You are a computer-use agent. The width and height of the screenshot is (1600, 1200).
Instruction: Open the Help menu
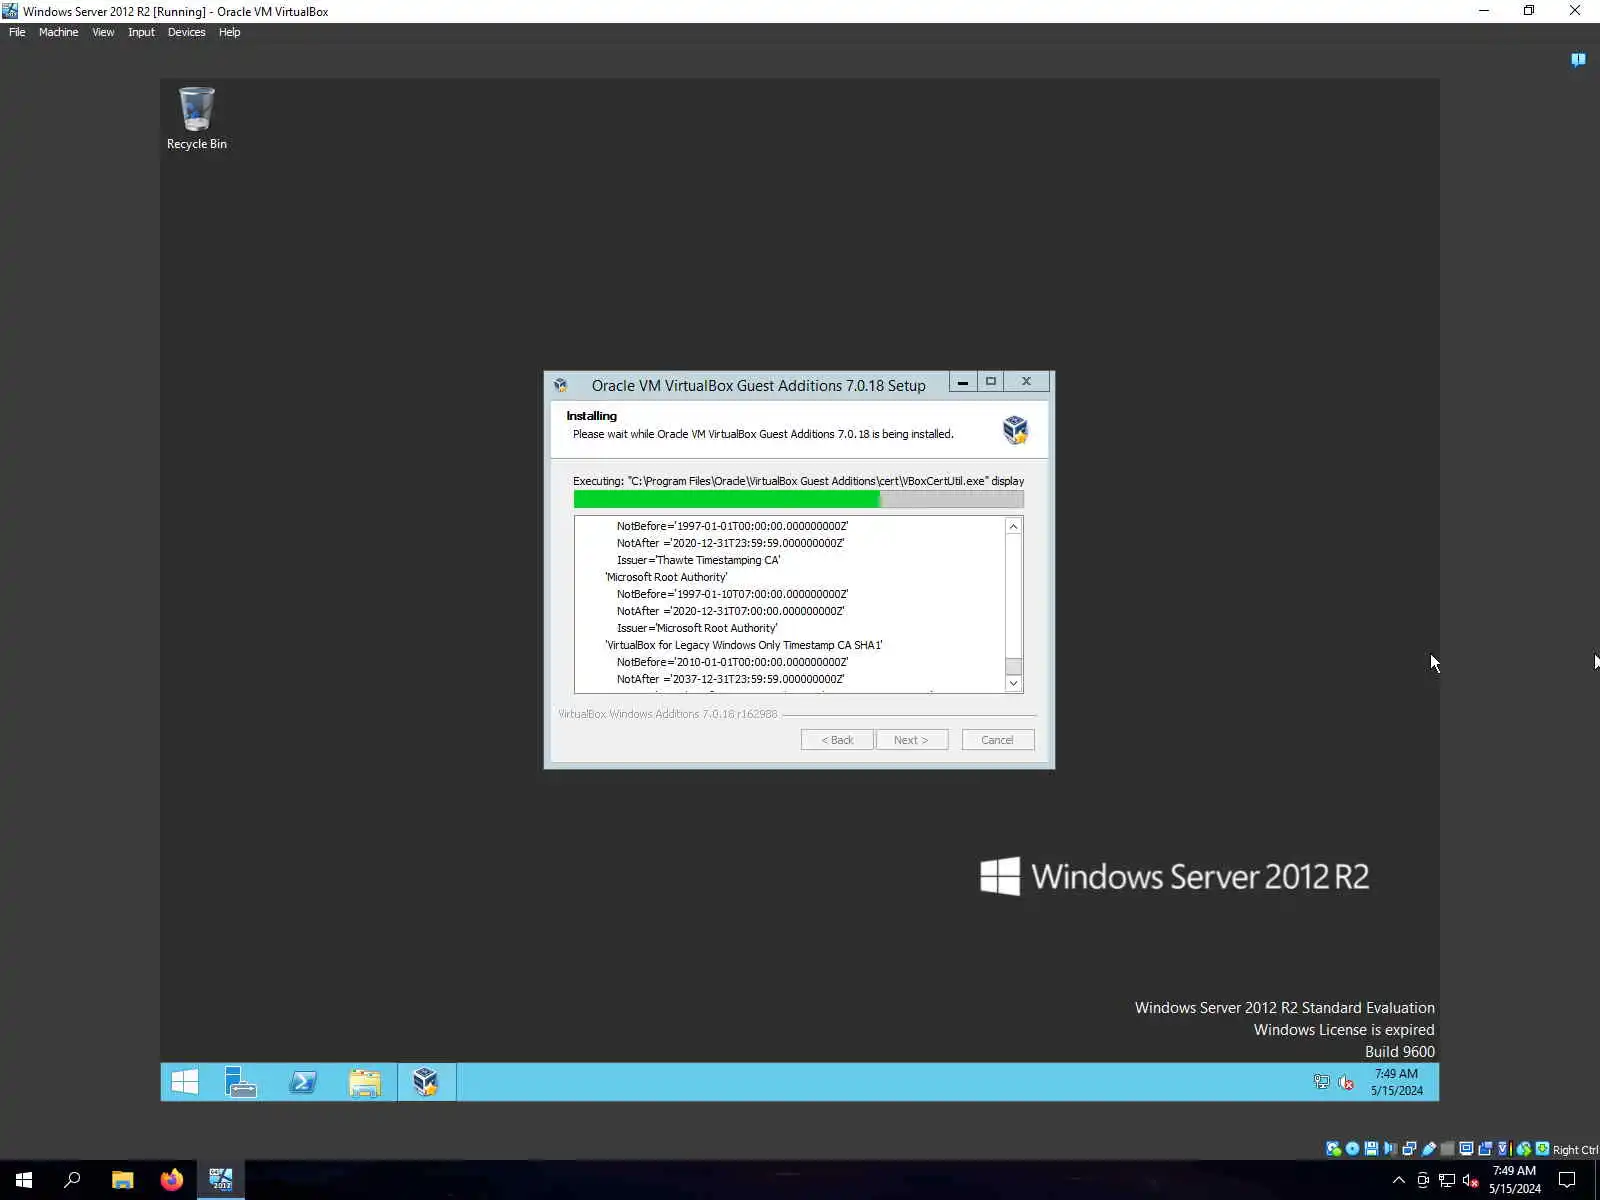click(229, 32)
